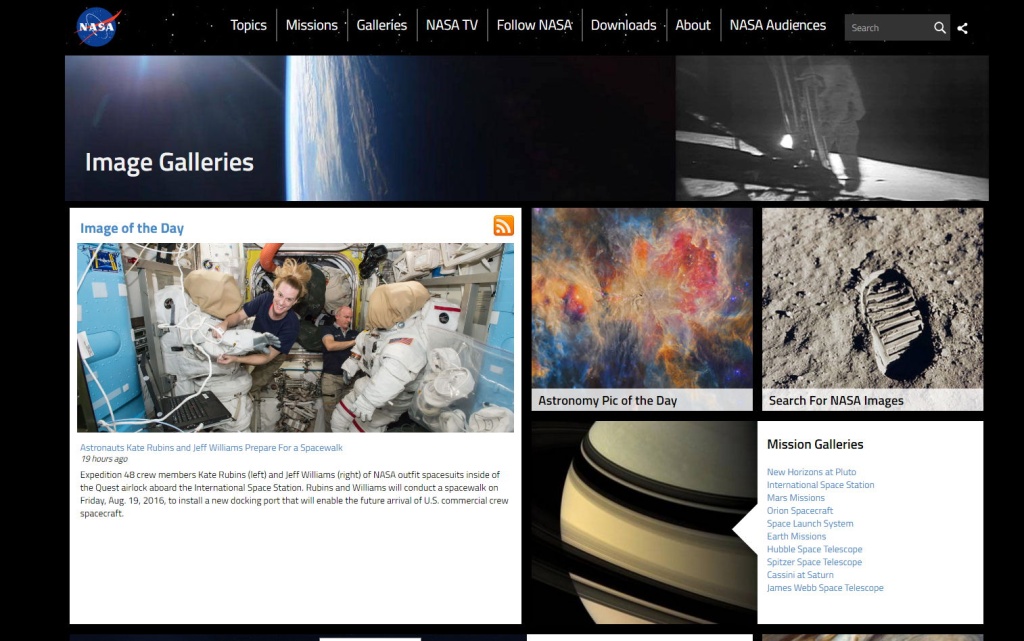Open Search For NASA Images tile
This screenshot has width=1024, height=641.
pyautogui.click(x=872, y=309)
